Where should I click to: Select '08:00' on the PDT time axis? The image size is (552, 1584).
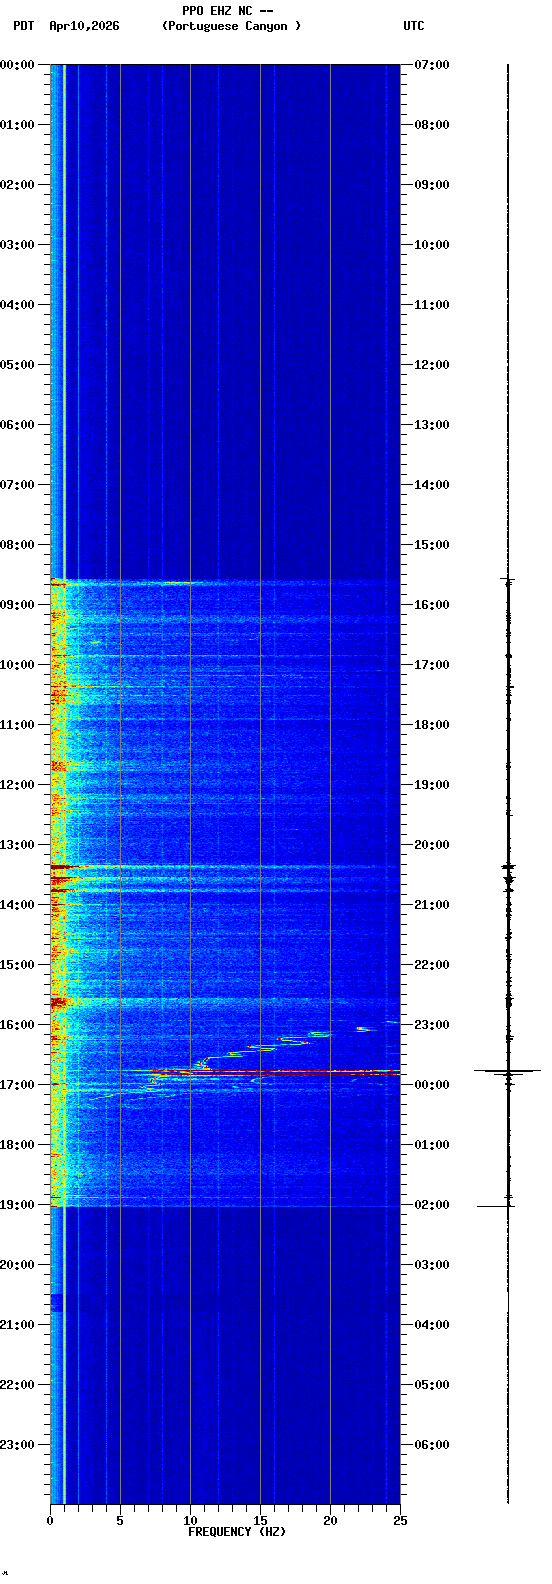coord(17,545)
